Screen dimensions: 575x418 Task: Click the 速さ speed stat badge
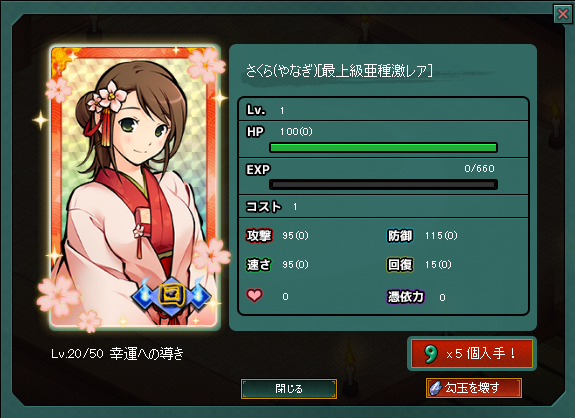click(259, 264)
